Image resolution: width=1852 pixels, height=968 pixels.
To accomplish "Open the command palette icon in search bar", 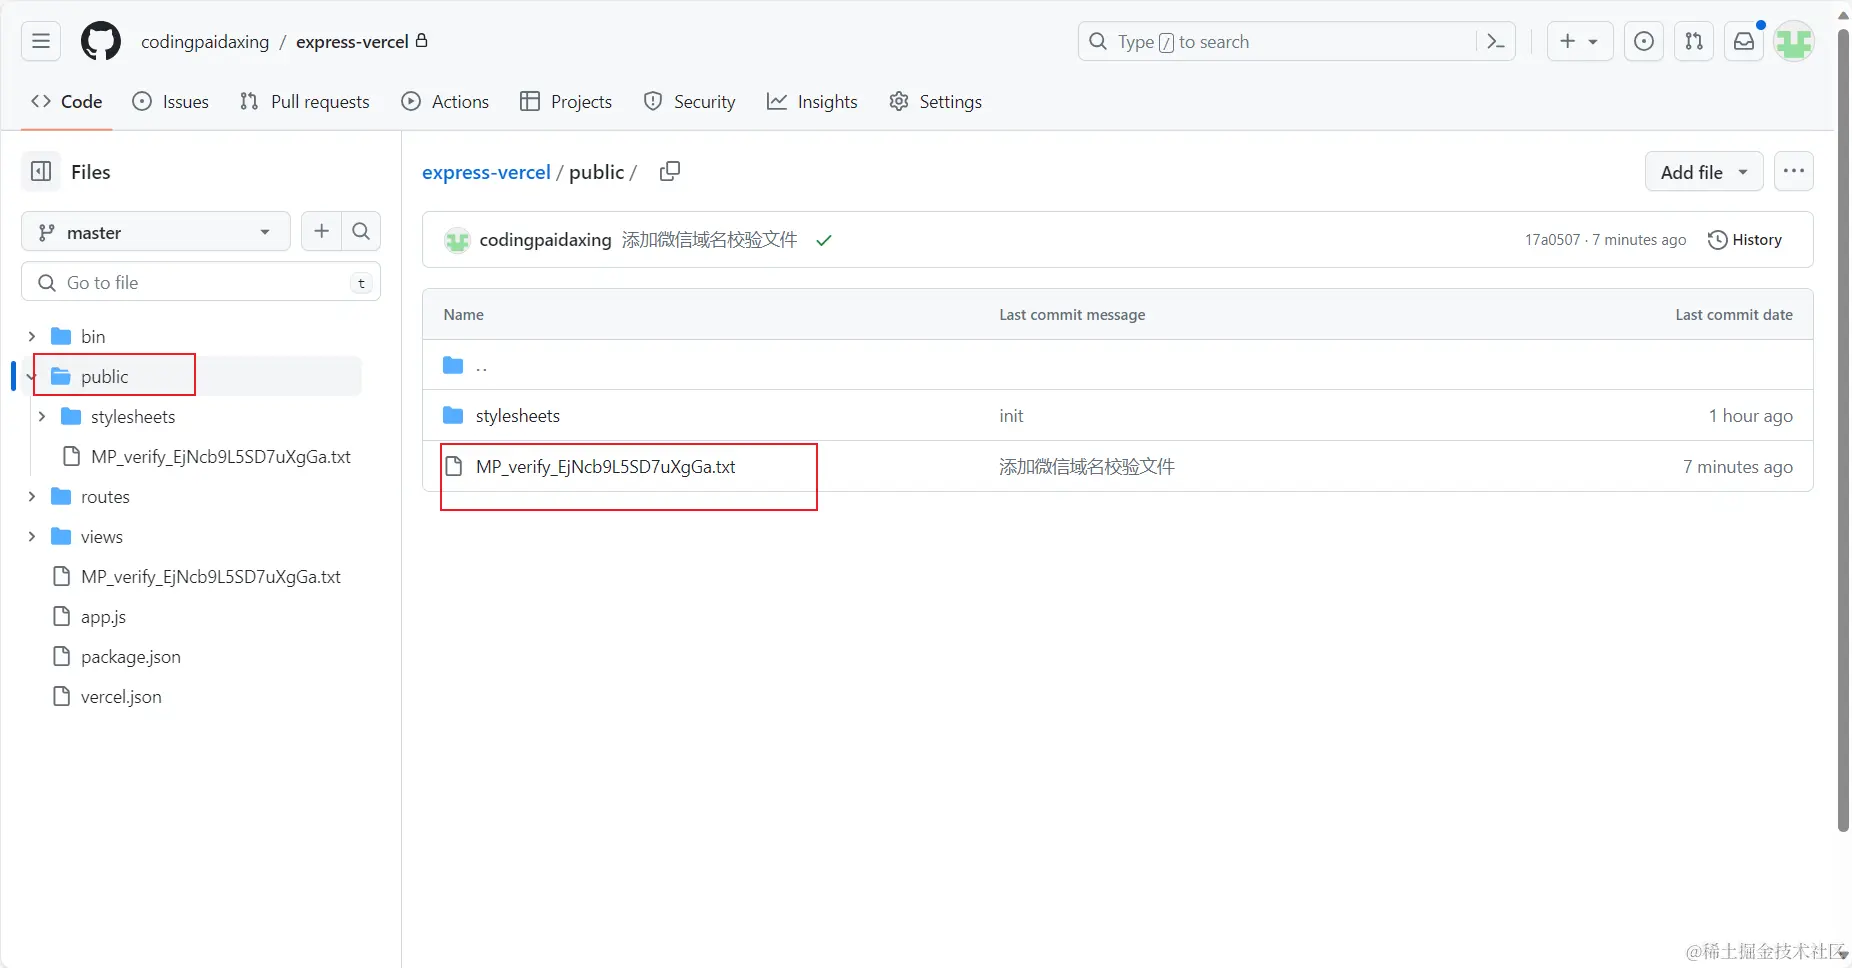I will pos(1496,41).
